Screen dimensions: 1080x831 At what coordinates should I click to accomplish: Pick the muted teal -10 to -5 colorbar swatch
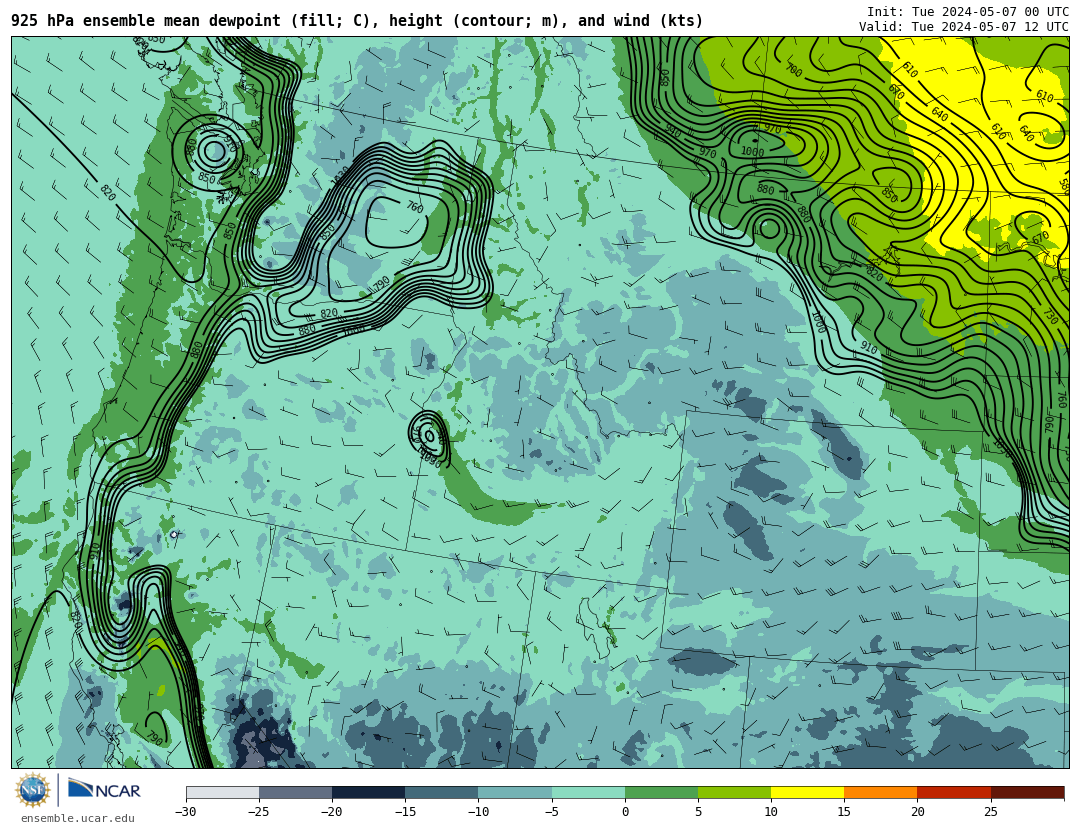pyautogui.click(x=515, y=792)
